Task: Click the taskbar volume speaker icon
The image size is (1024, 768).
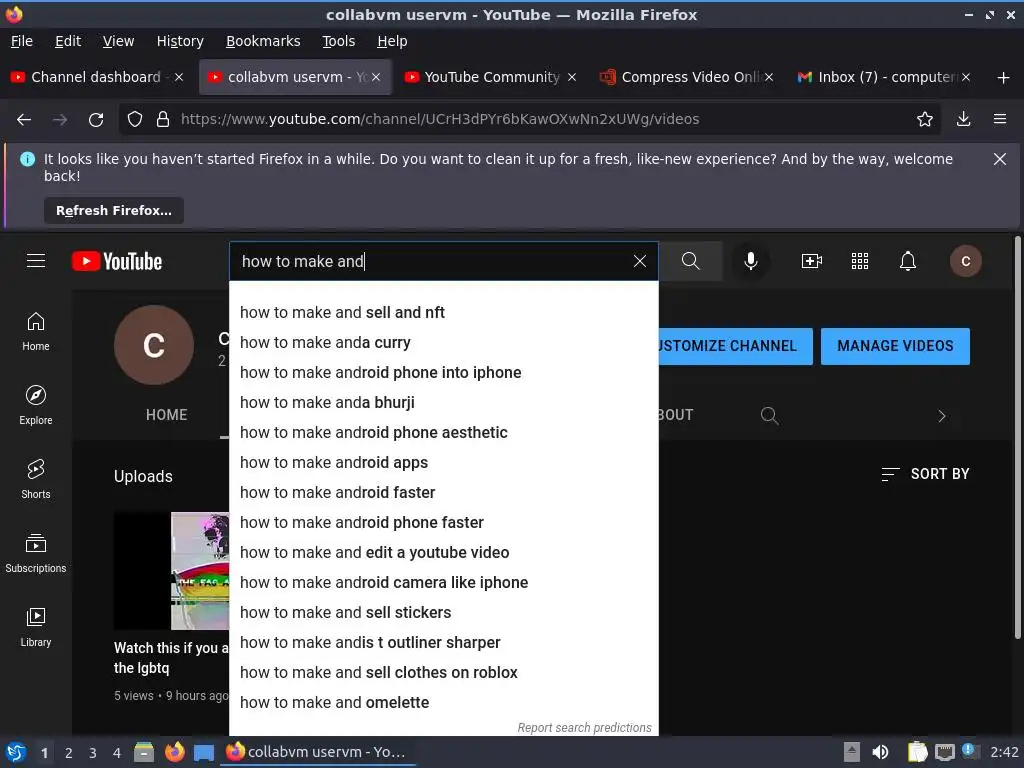Action: tap(880, 752)
